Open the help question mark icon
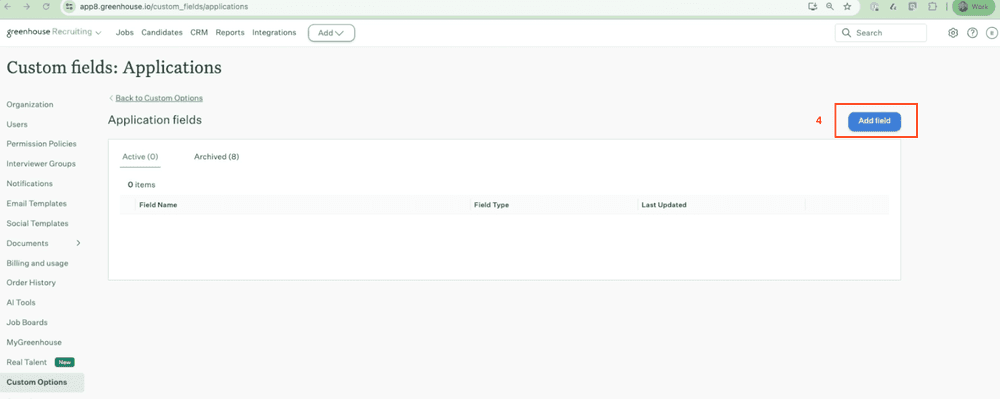The width and height of the screenshot is (1000, 399). [972, 33]
